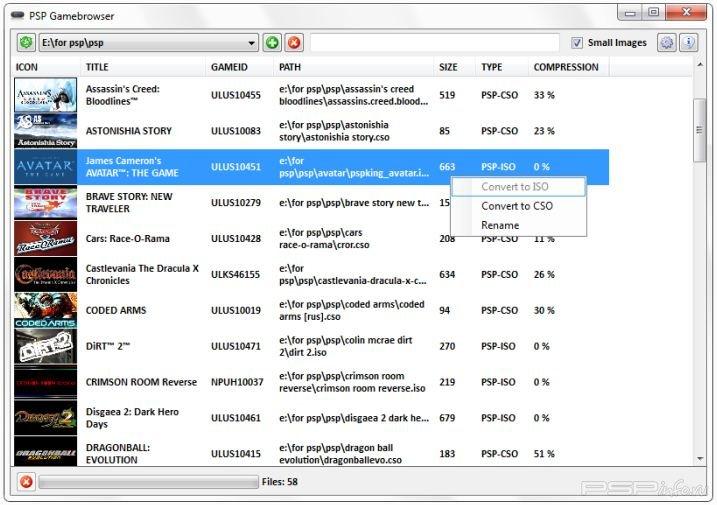
Task: Click the Castlevania Dracula X game icon
Action: (x=46, y=274)
